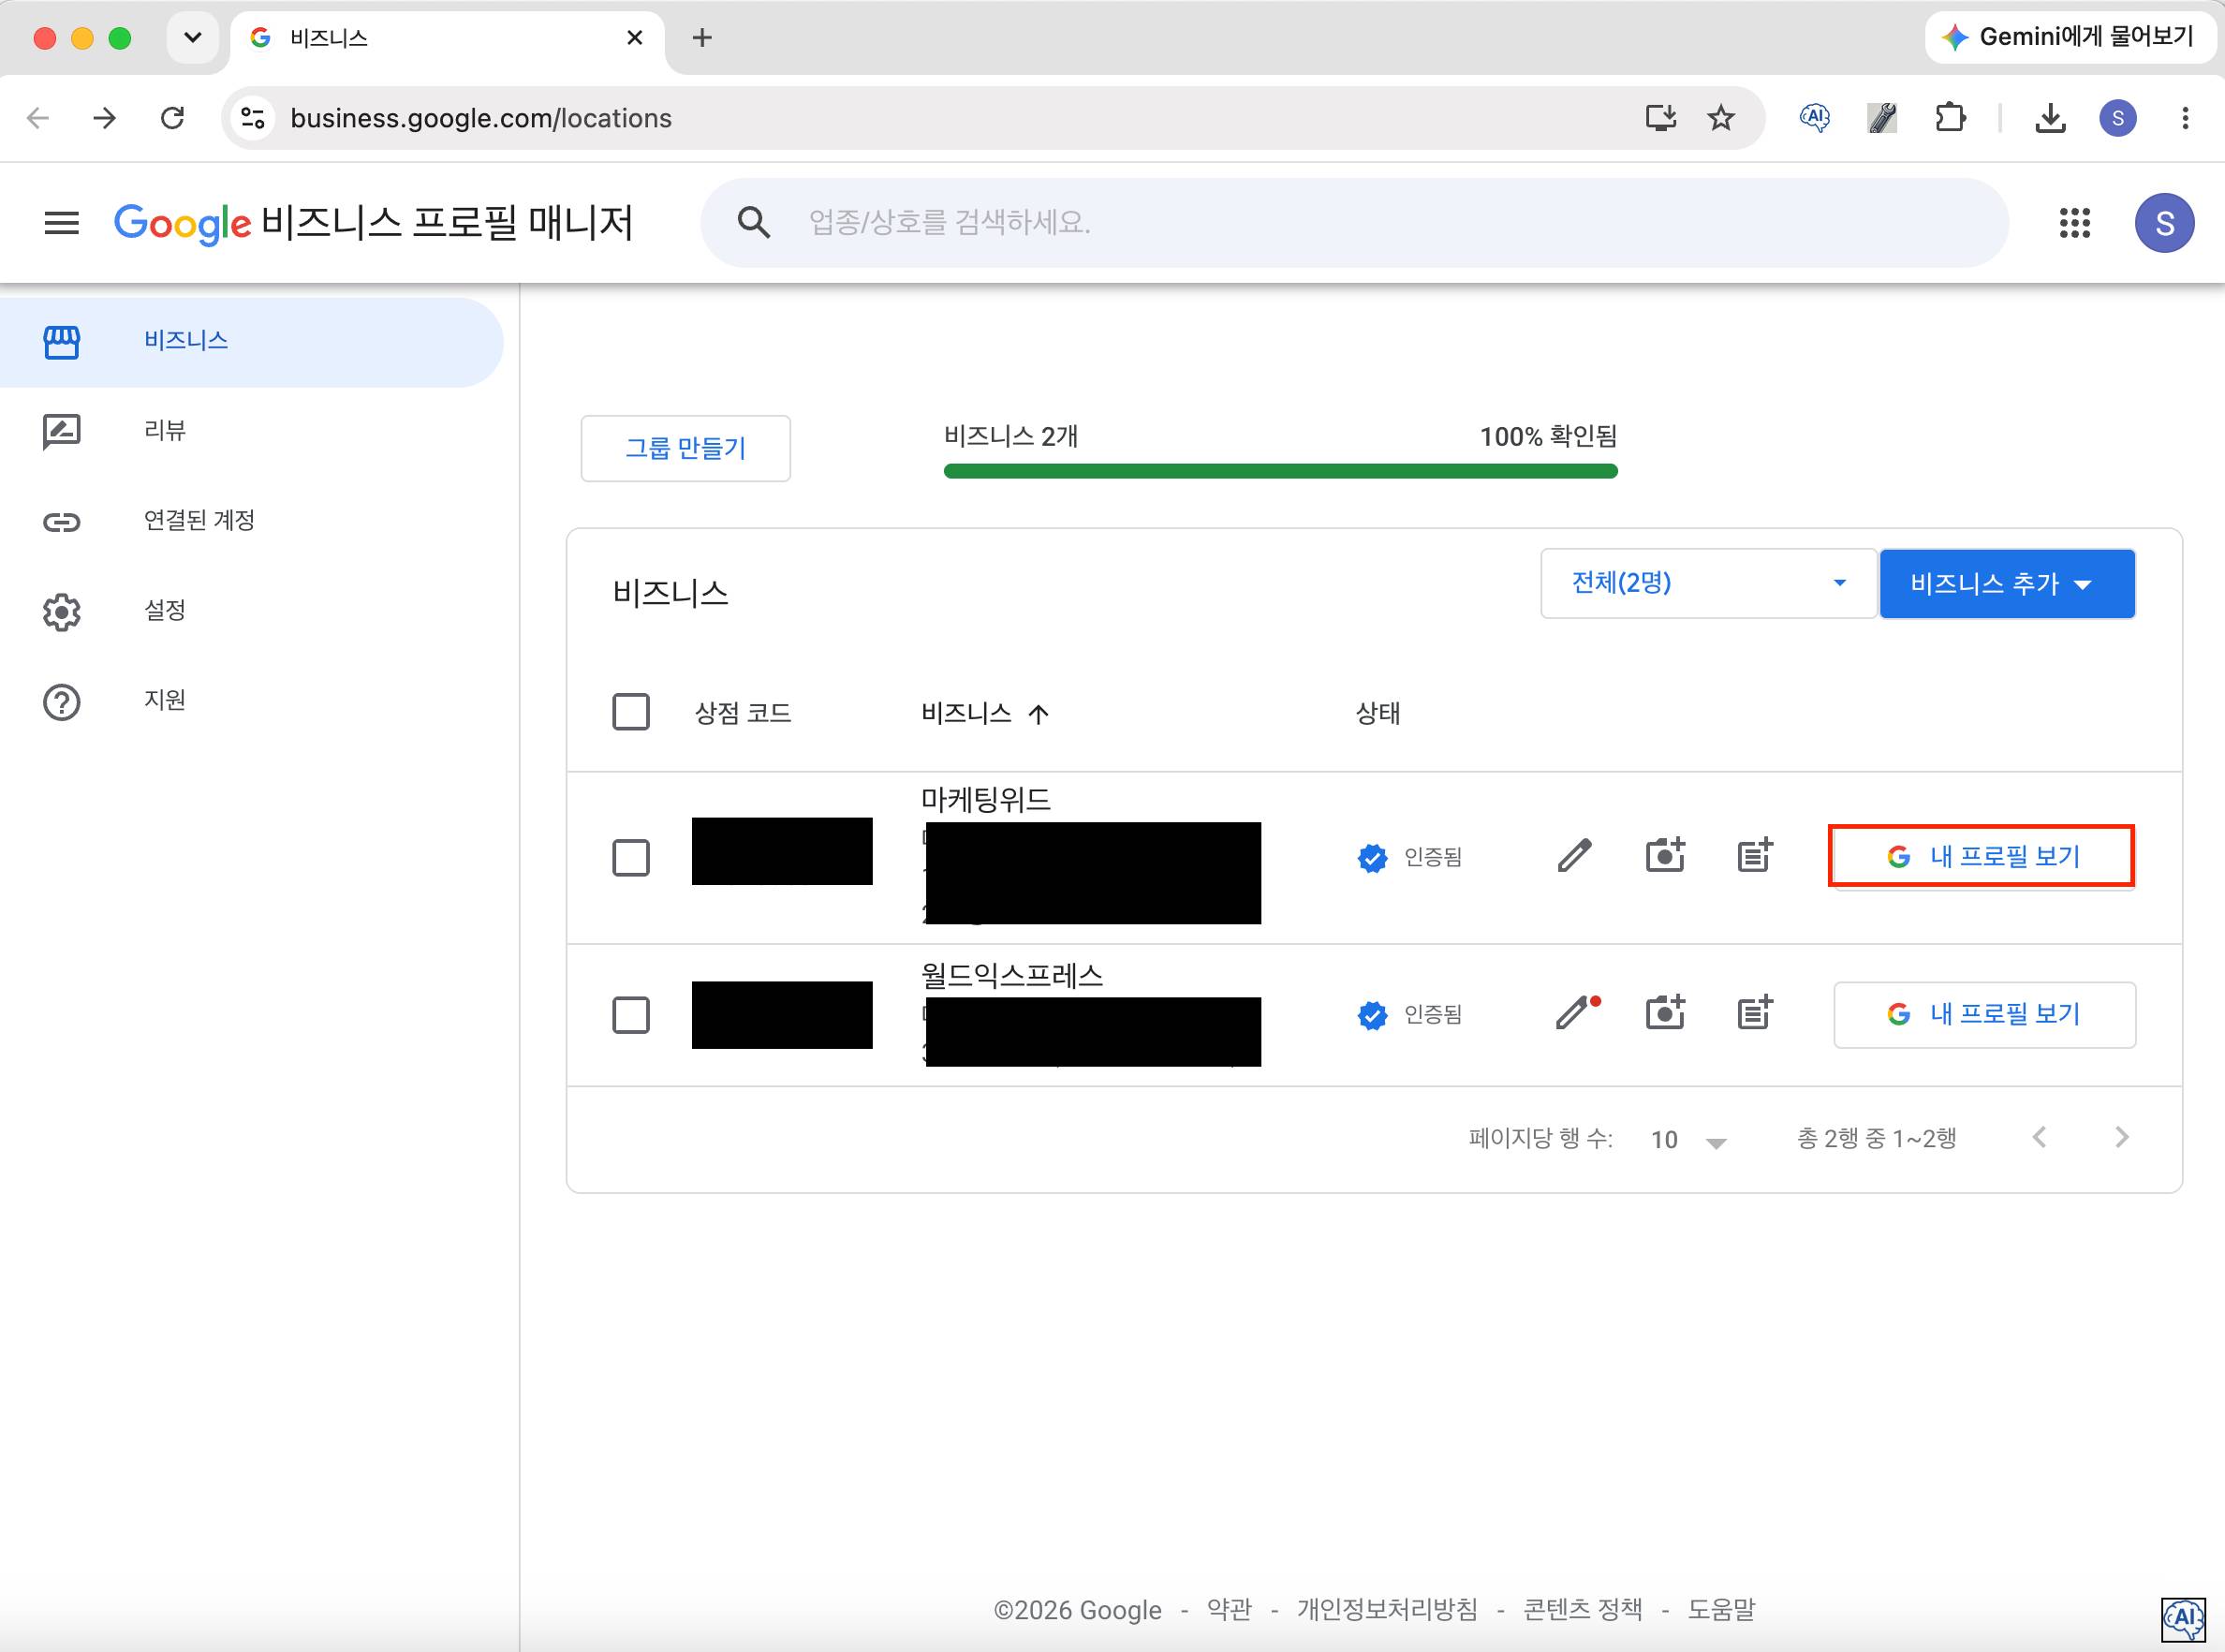This screenshot has height=1652, width=2225.
Task: Open the hamburger main menu
Action: coord(61,222)
